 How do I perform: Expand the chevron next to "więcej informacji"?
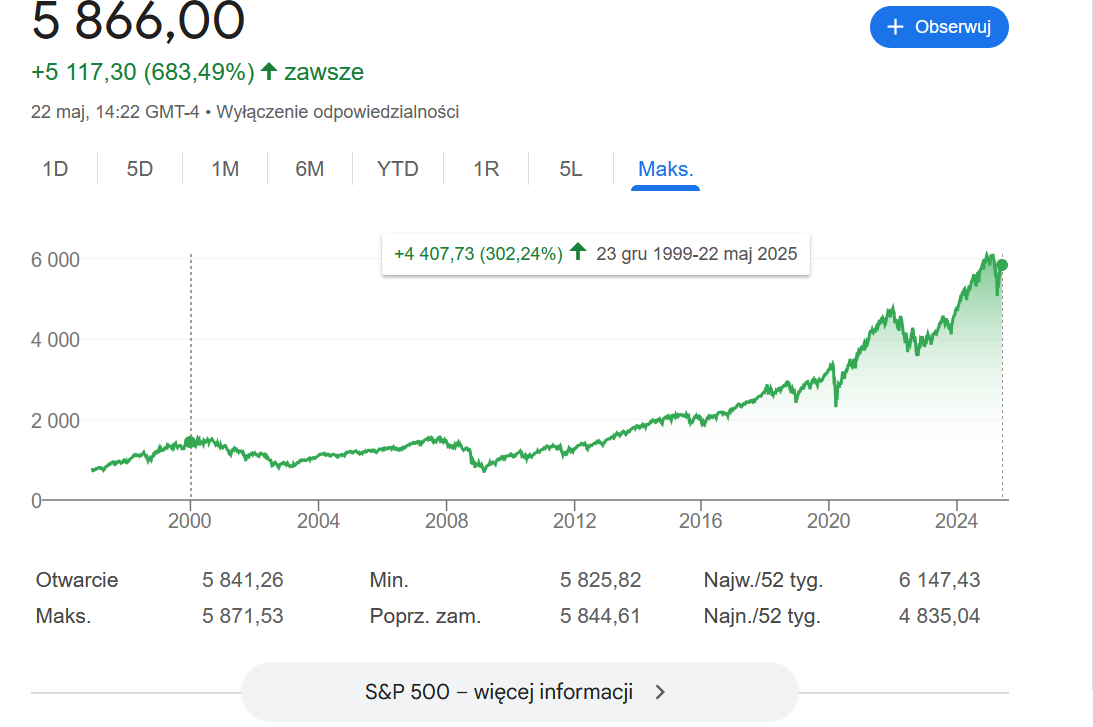(660, 691)
